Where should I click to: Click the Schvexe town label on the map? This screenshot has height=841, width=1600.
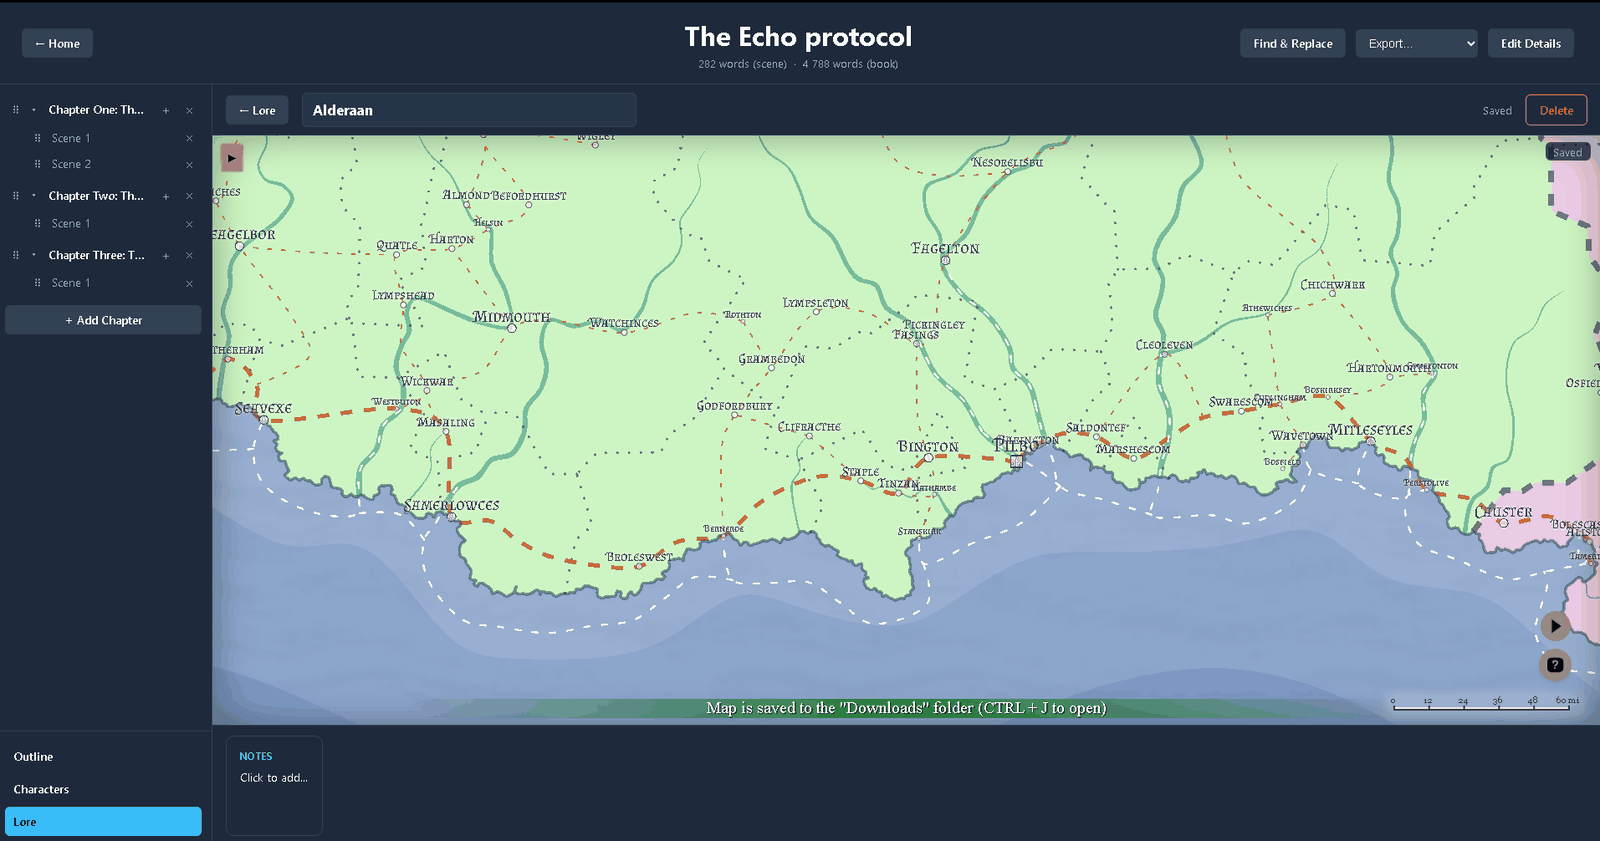[263, 408]
